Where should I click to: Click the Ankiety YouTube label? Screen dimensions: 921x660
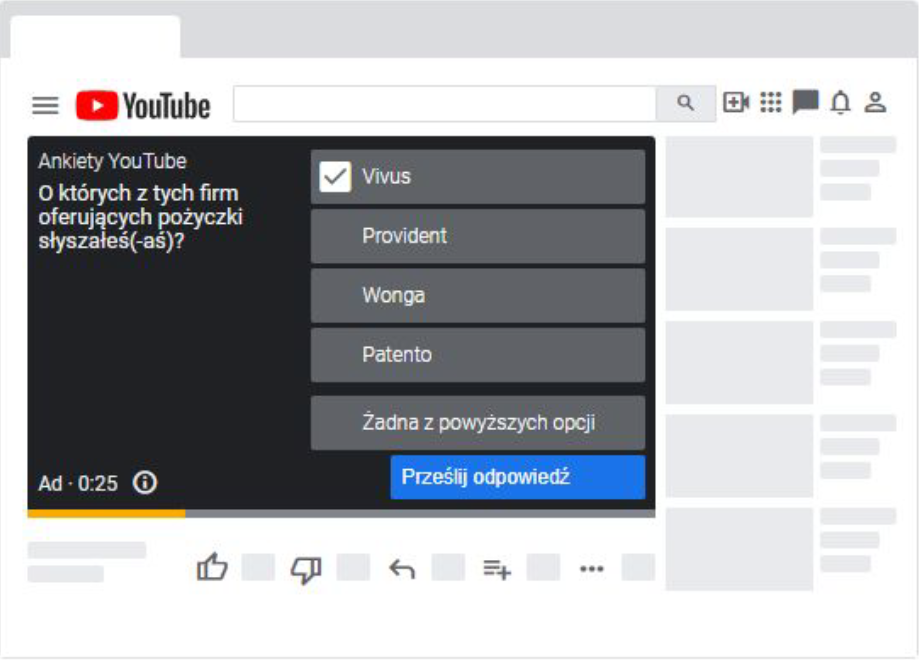pyautogui.click(x=112, y=161)
